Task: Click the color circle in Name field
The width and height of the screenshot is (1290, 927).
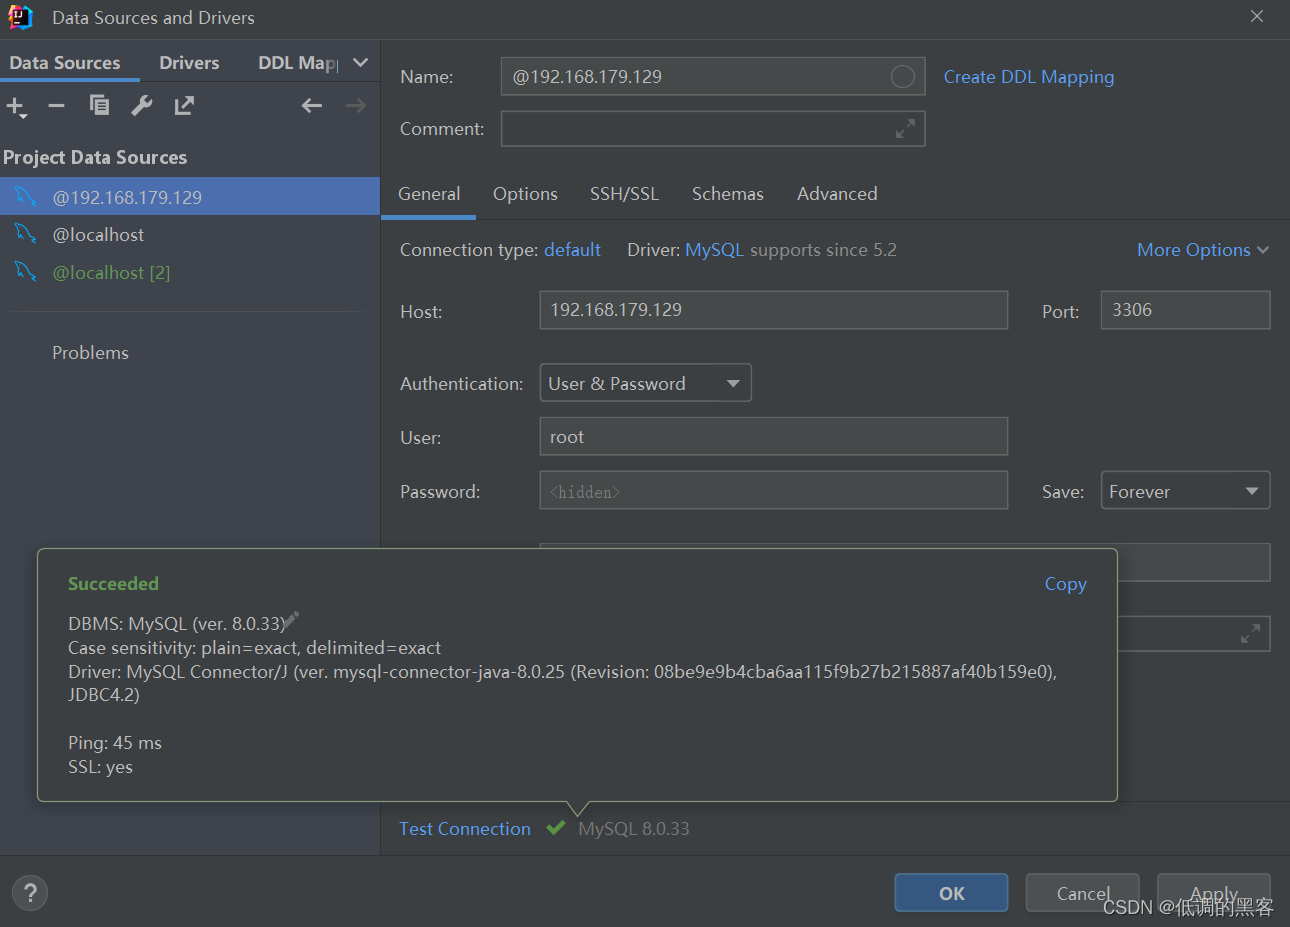Action: (902, 76)
